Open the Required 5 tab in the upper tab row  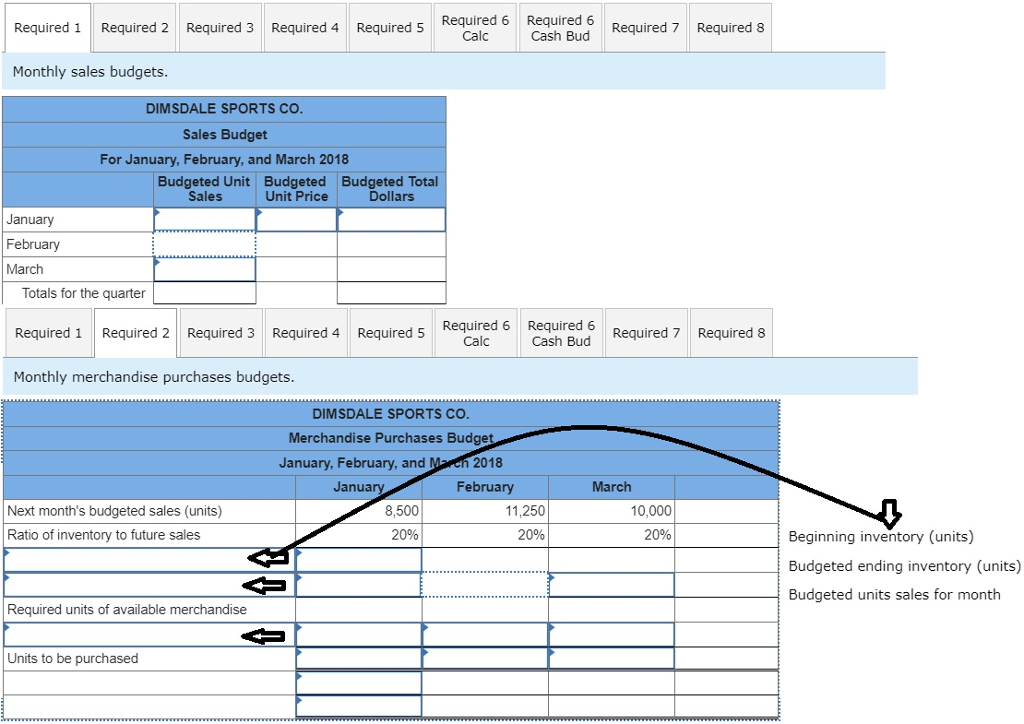[390, 28]
